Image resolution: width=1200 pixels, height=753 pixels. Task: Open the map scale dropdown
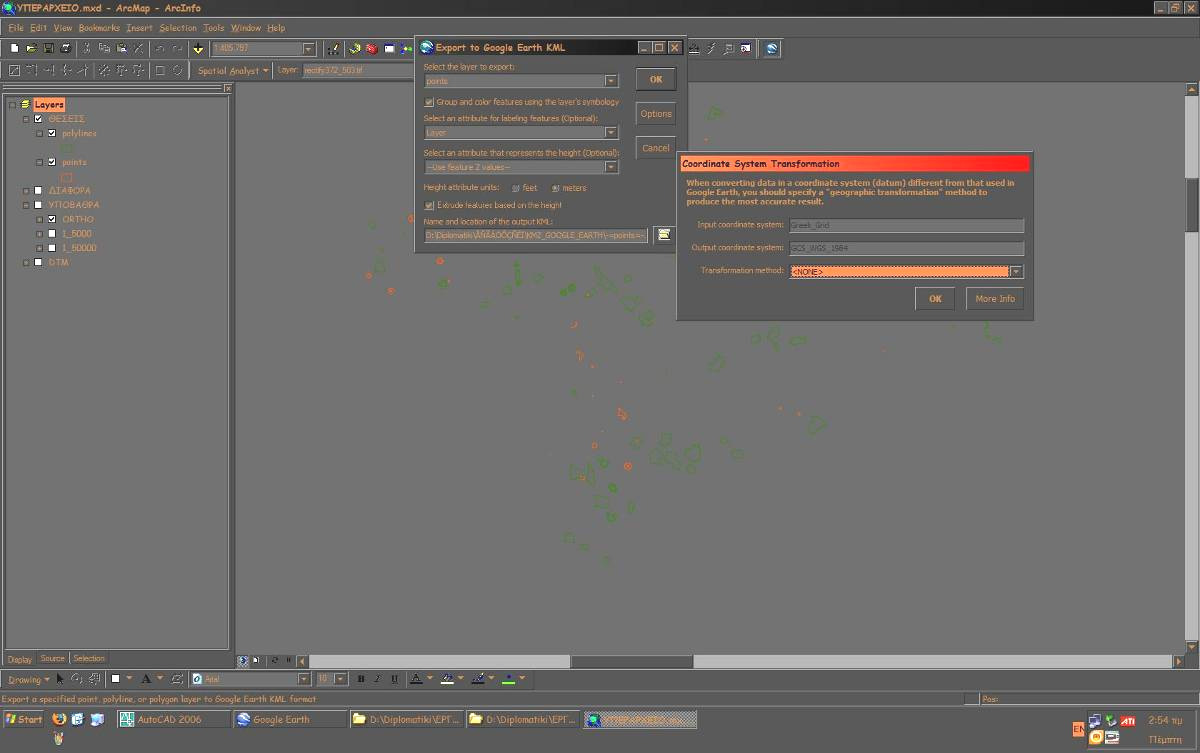pyautogui.click(x=309, y=49)
